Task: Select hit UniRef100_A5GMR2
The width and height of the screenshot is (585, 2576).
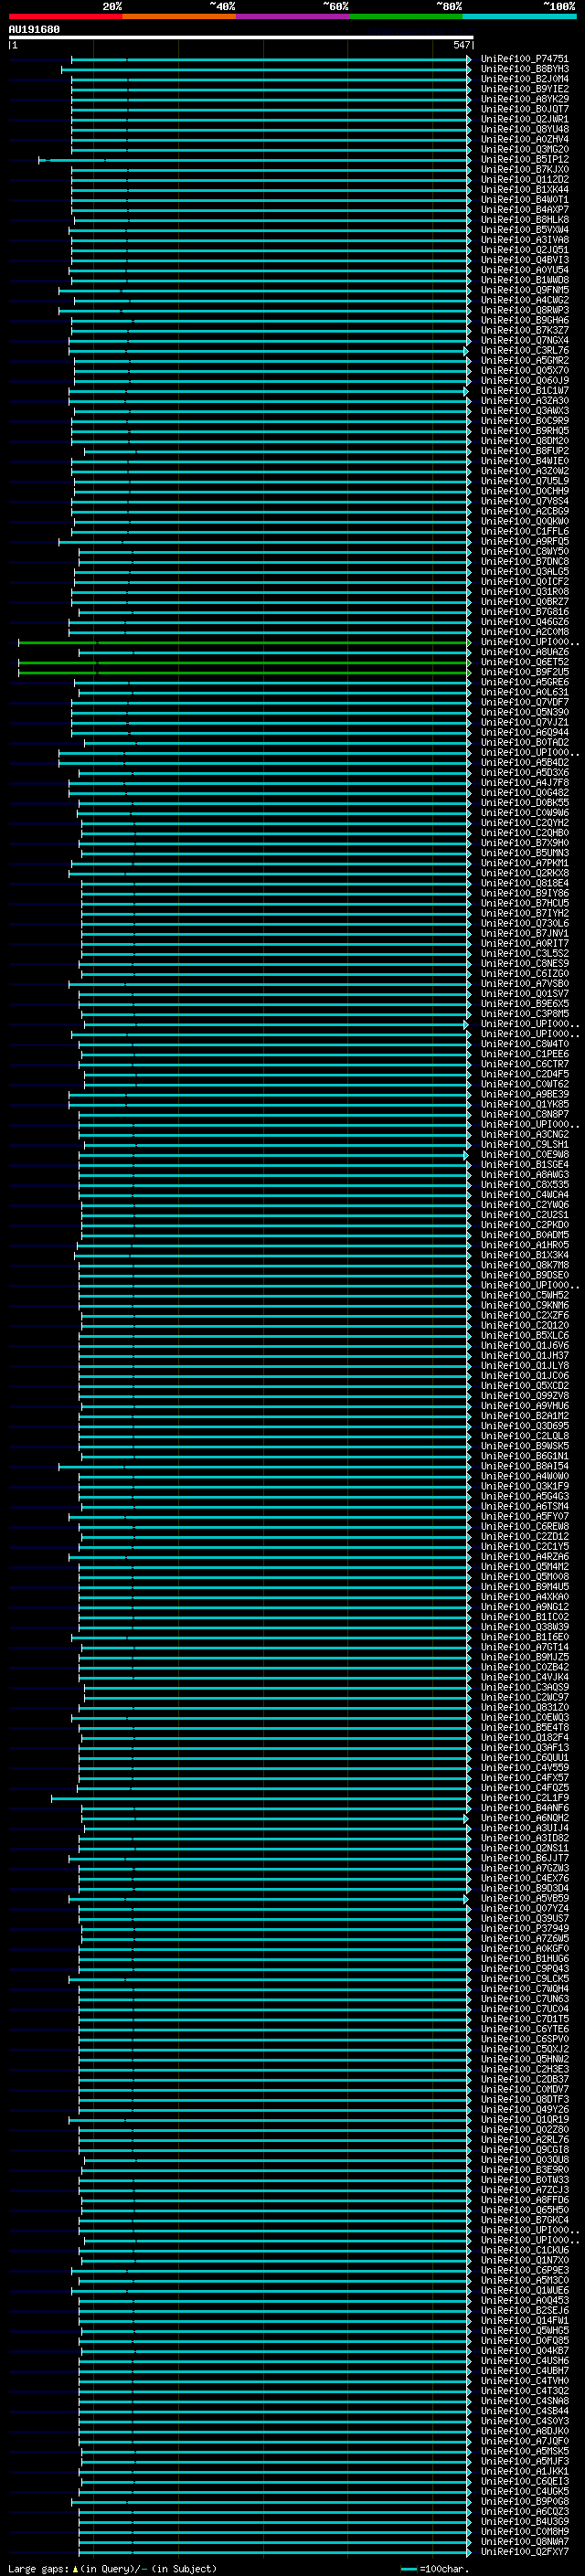Action: (x=524, y=361)
